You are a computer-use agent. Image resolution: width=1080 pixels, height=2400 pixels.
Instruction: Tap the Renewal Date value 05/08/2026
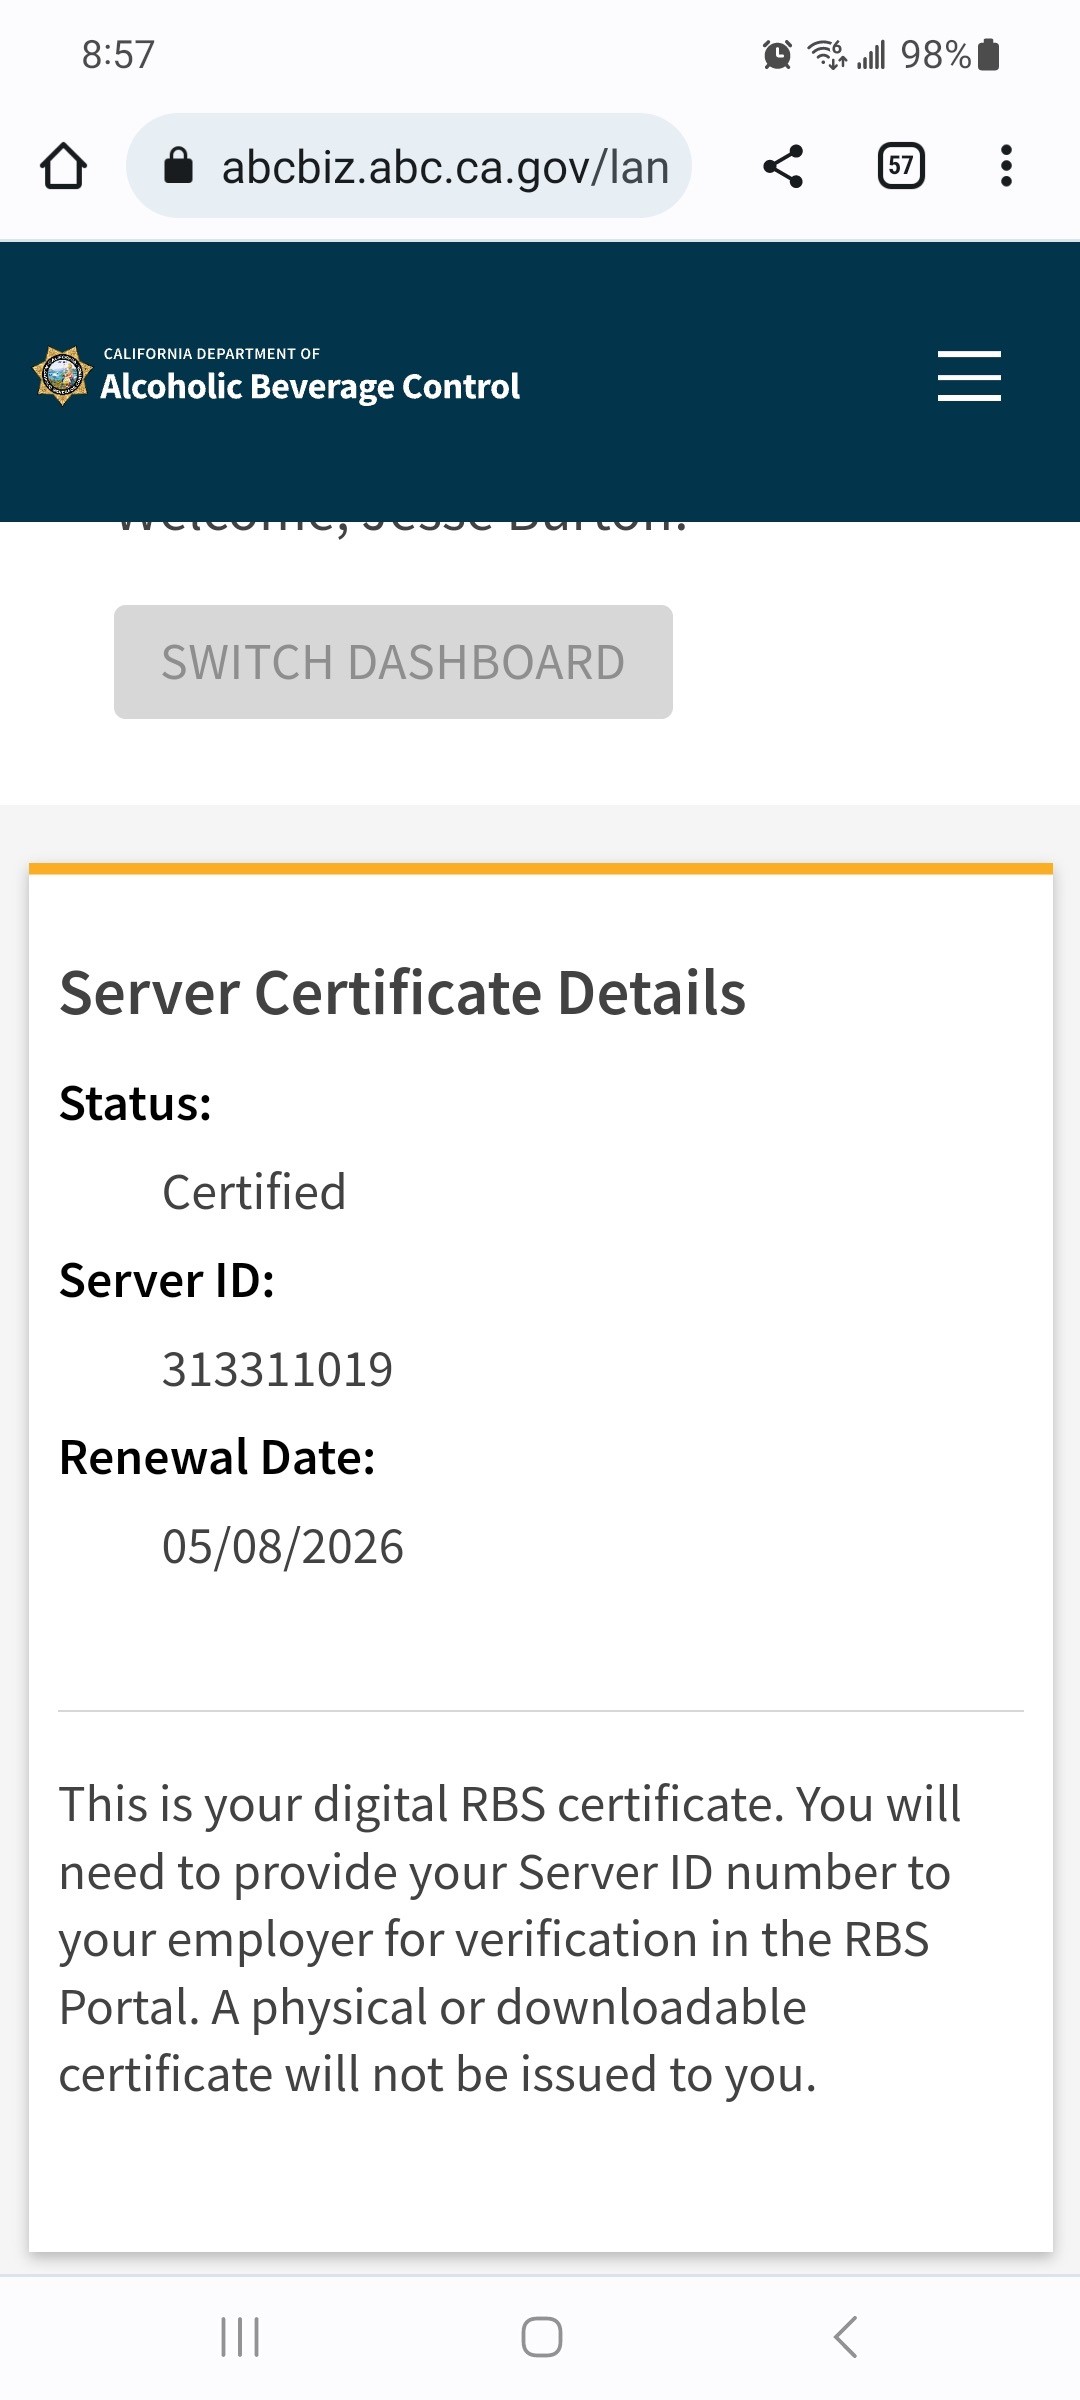click(283, 1546)
